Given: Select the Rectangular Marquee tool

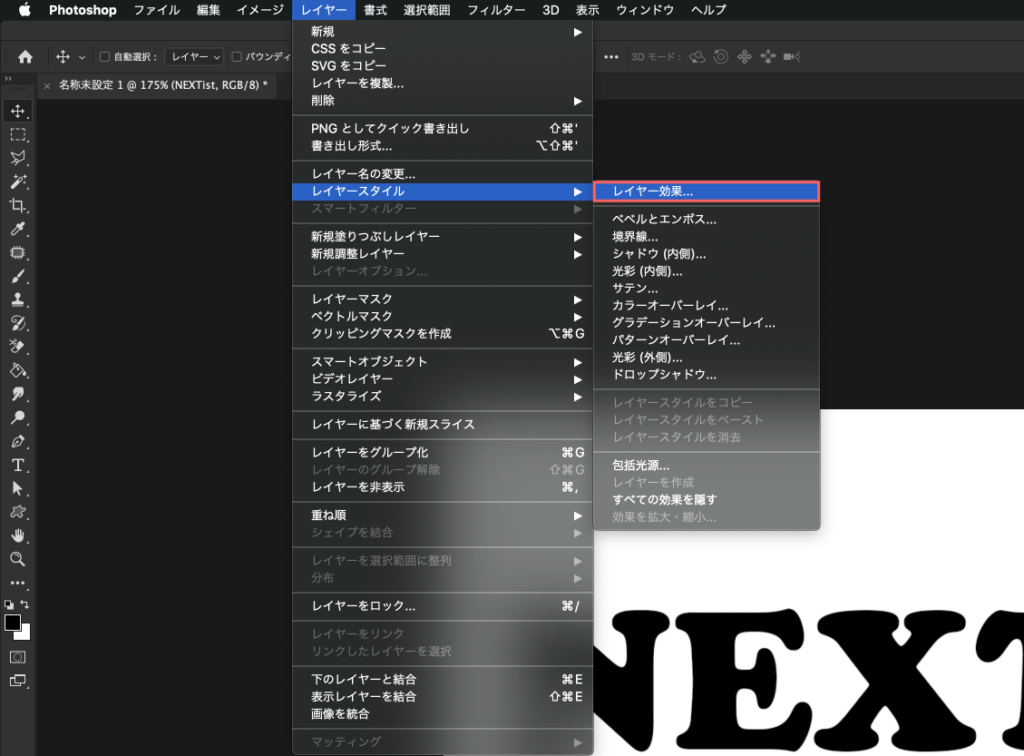Looking at the screenshot, I should pos(18,134).
